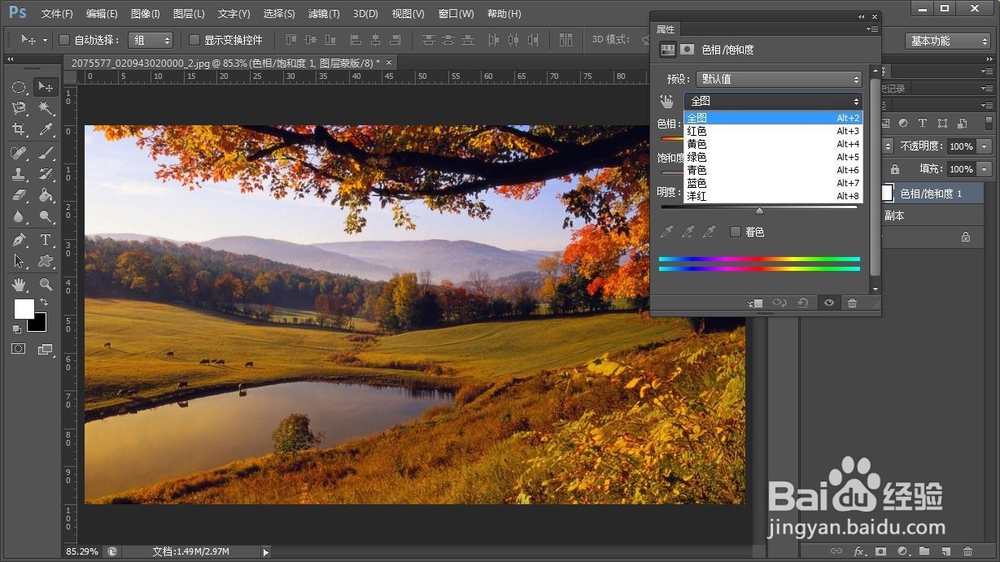
Task: Select the Blur tool
Action: [x=18, y=217]
